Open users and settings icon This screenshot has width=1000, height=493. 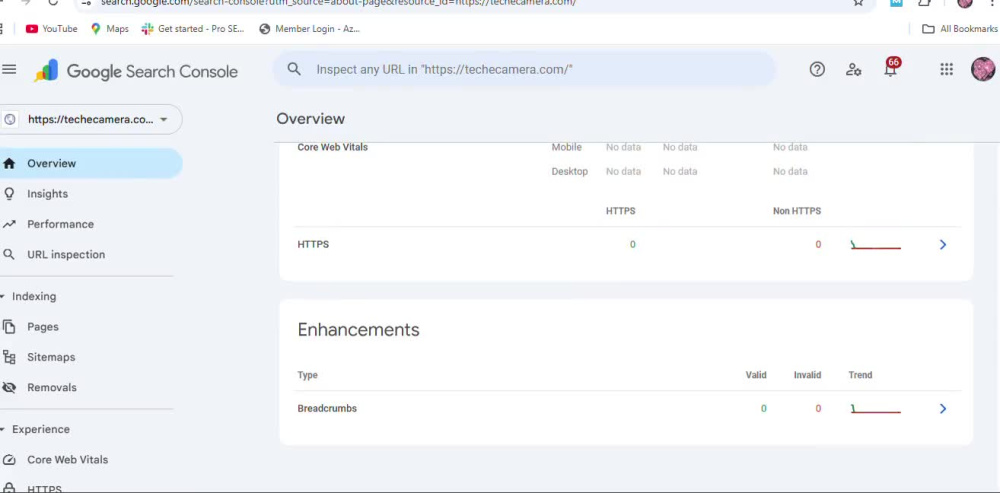click(x=853, y=70)
